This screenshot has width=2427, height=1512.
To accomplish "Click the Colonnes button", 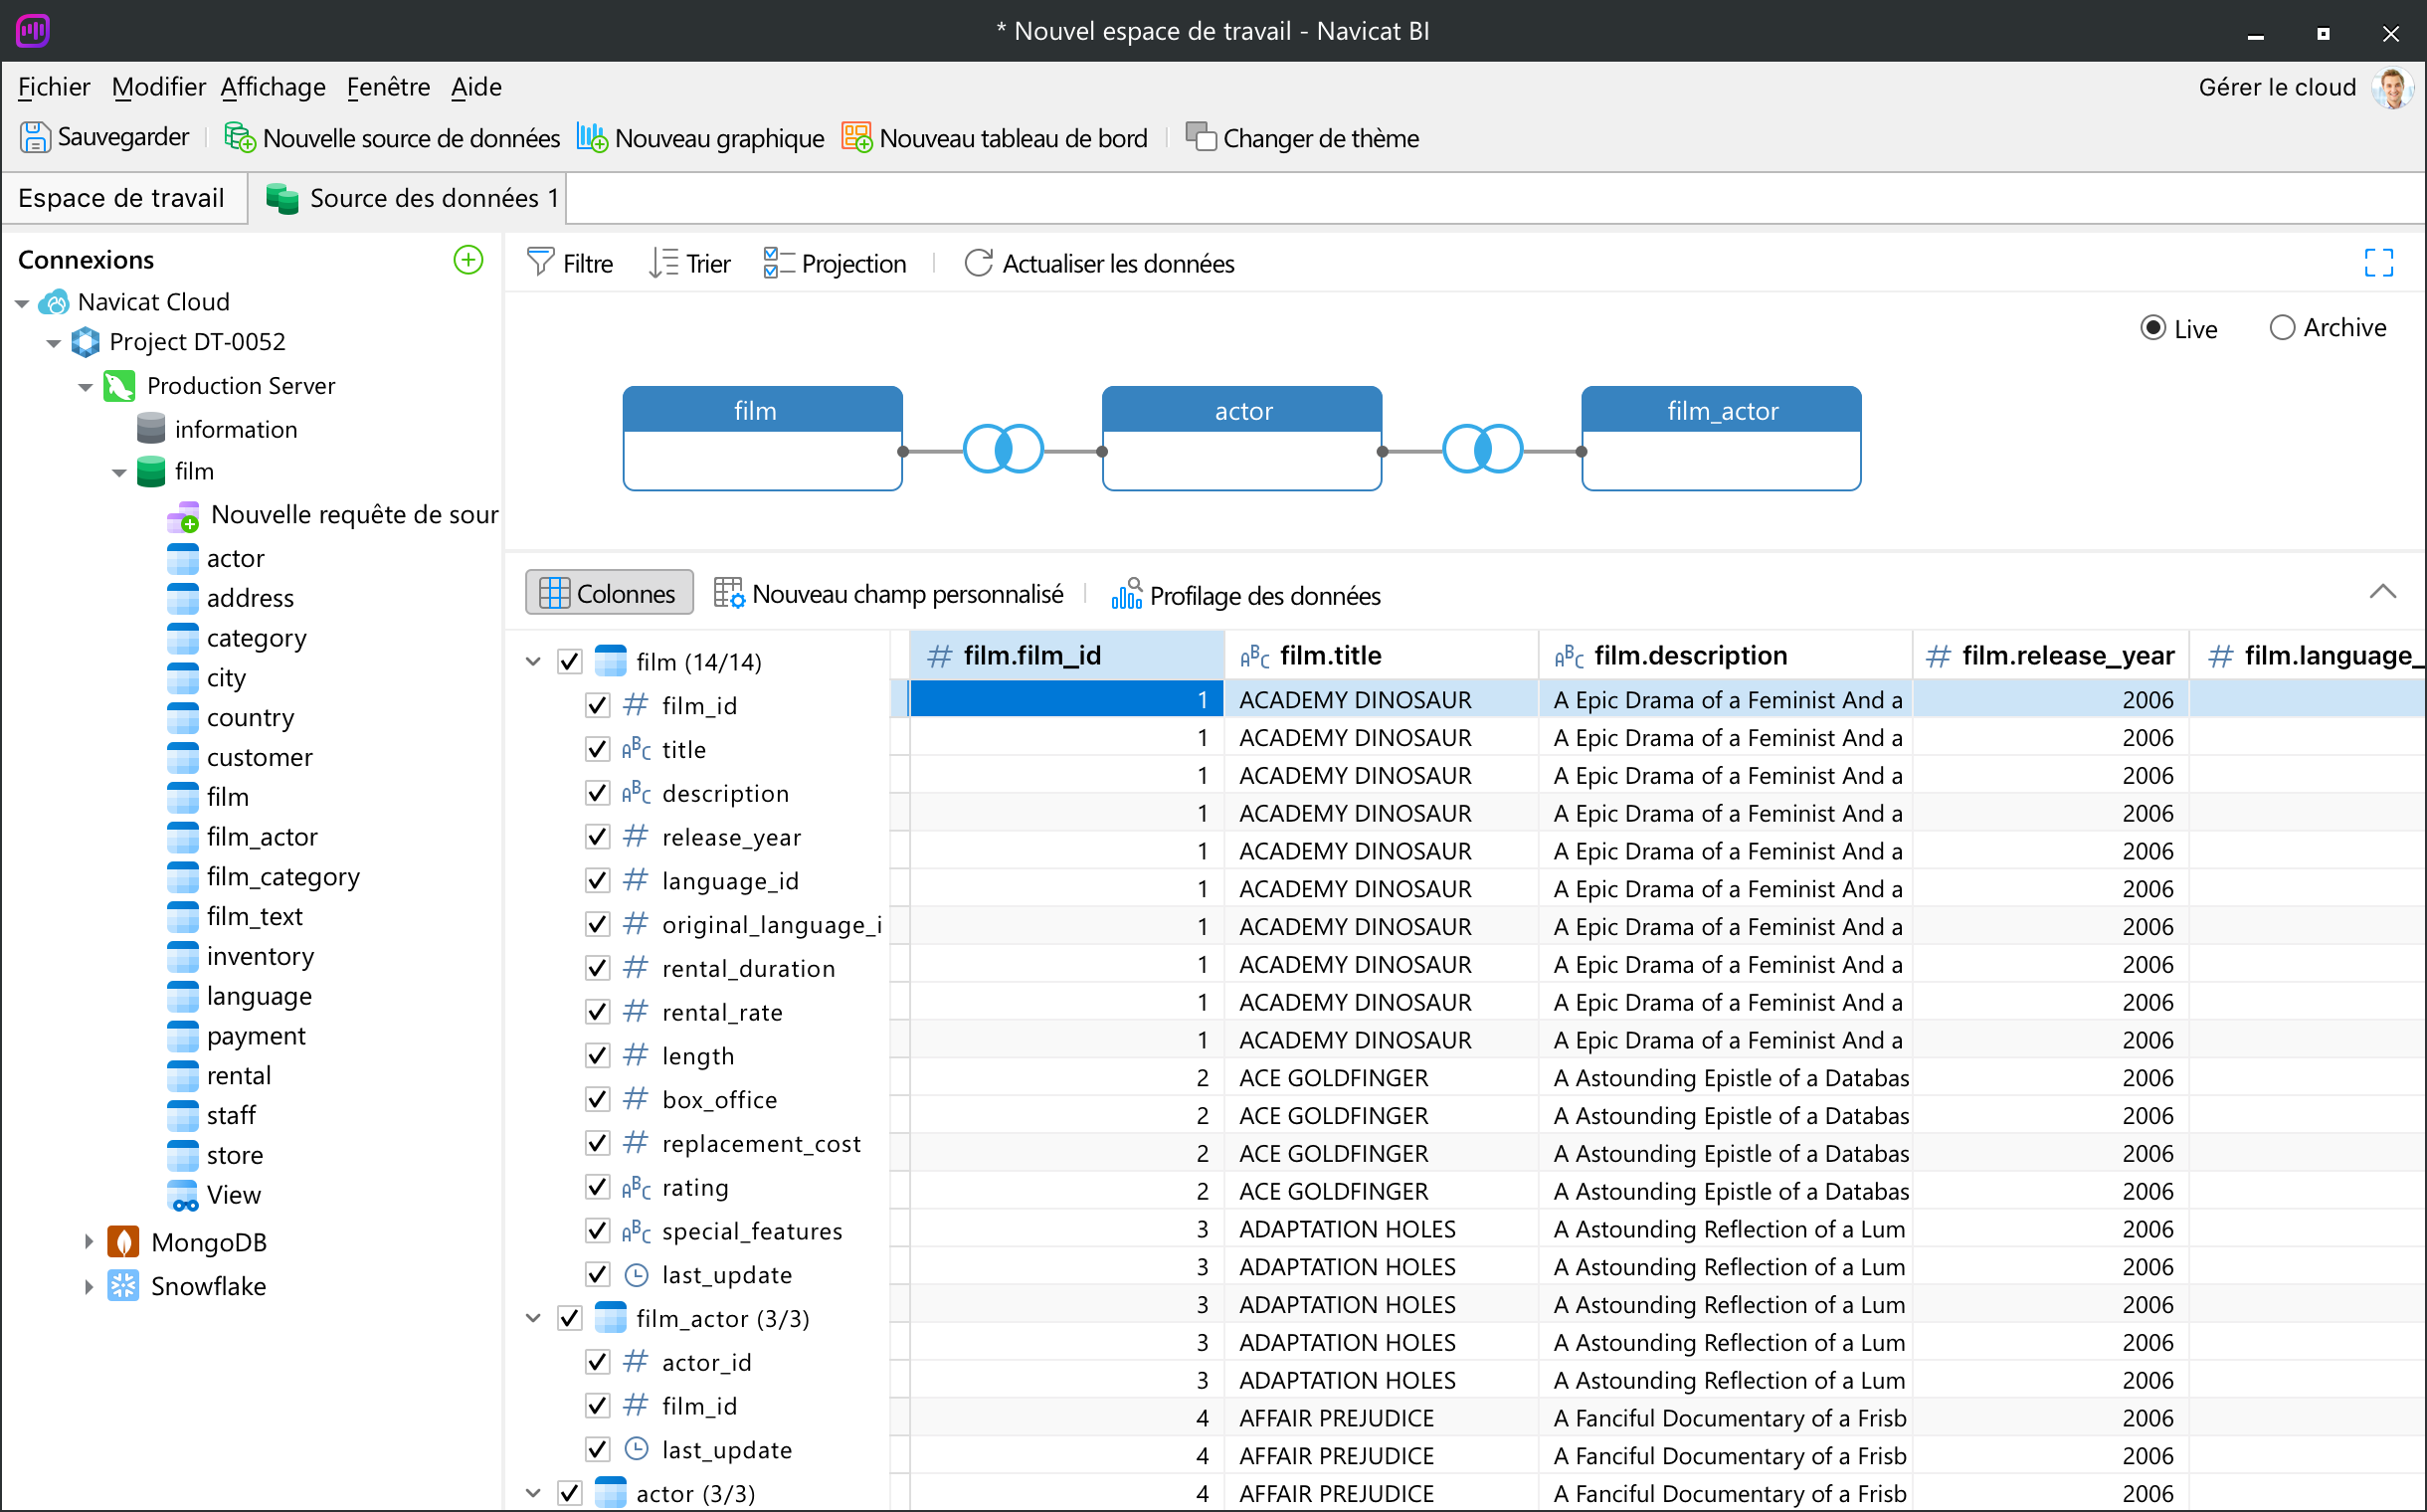I will [608, 593].
